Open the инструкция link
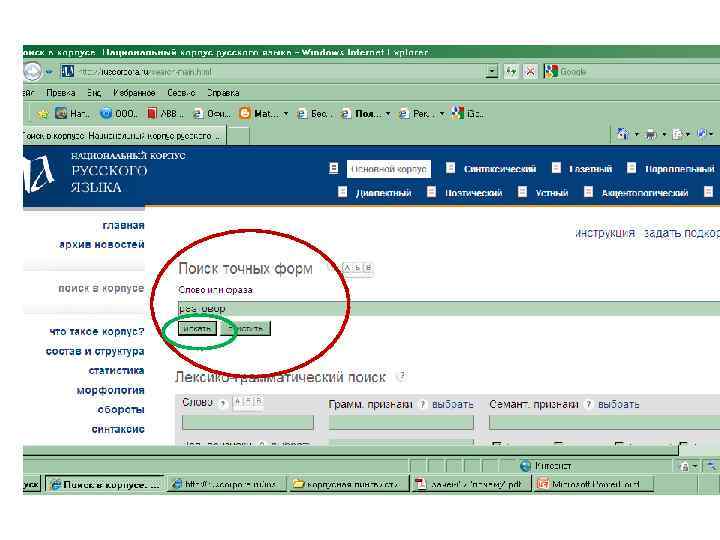Screen dimensions: 720x540 click(x=605, y=233)
